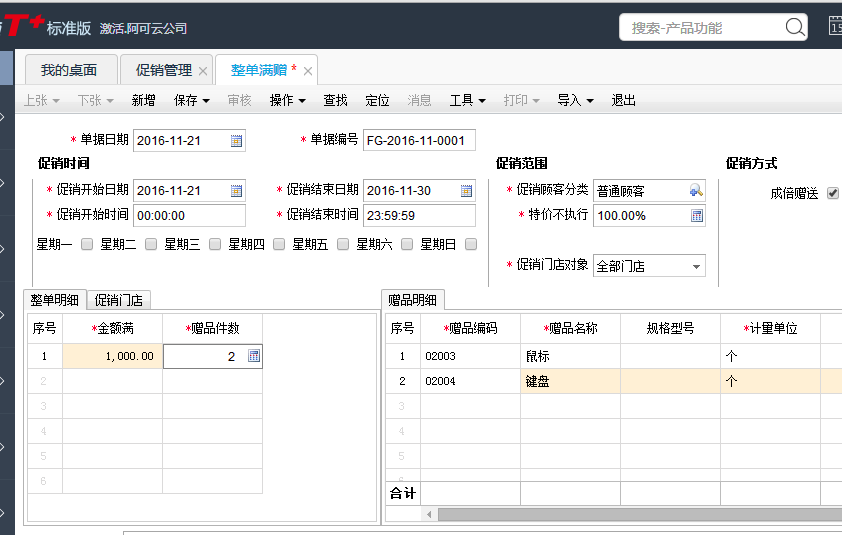Switch to 我的桌面 tab
This screenshot has width=842, height=535.
click(x=69, y=70)
